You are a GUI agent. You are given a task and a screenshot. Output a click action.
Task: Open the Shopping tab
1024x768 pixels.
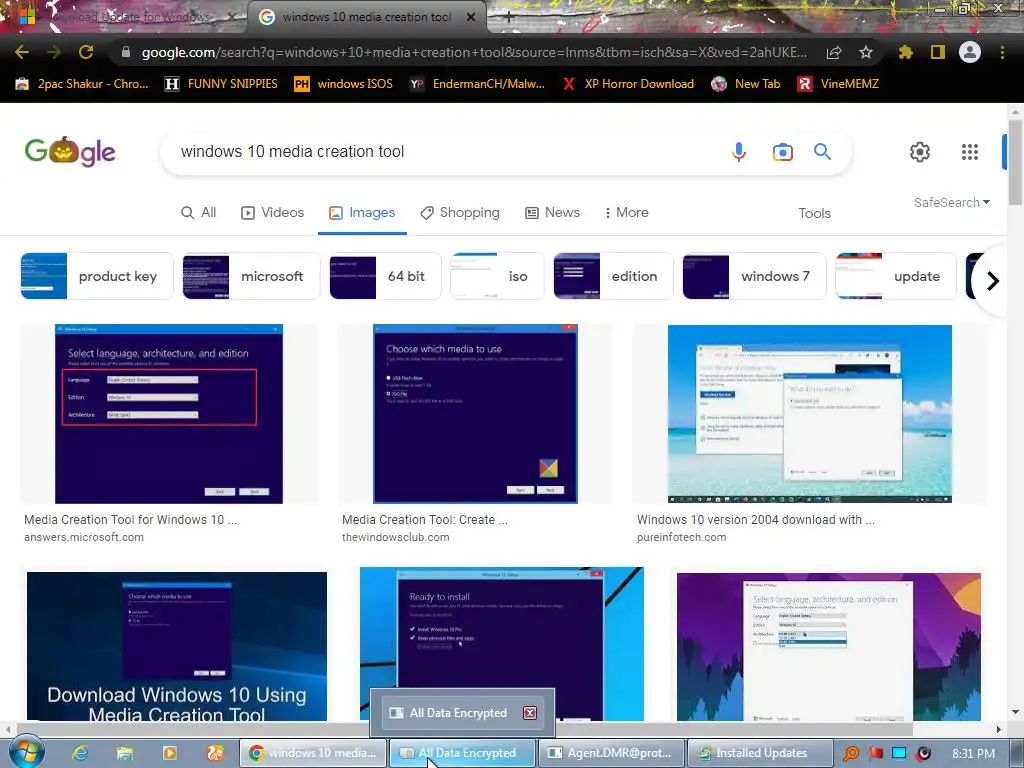coord(460,212)
